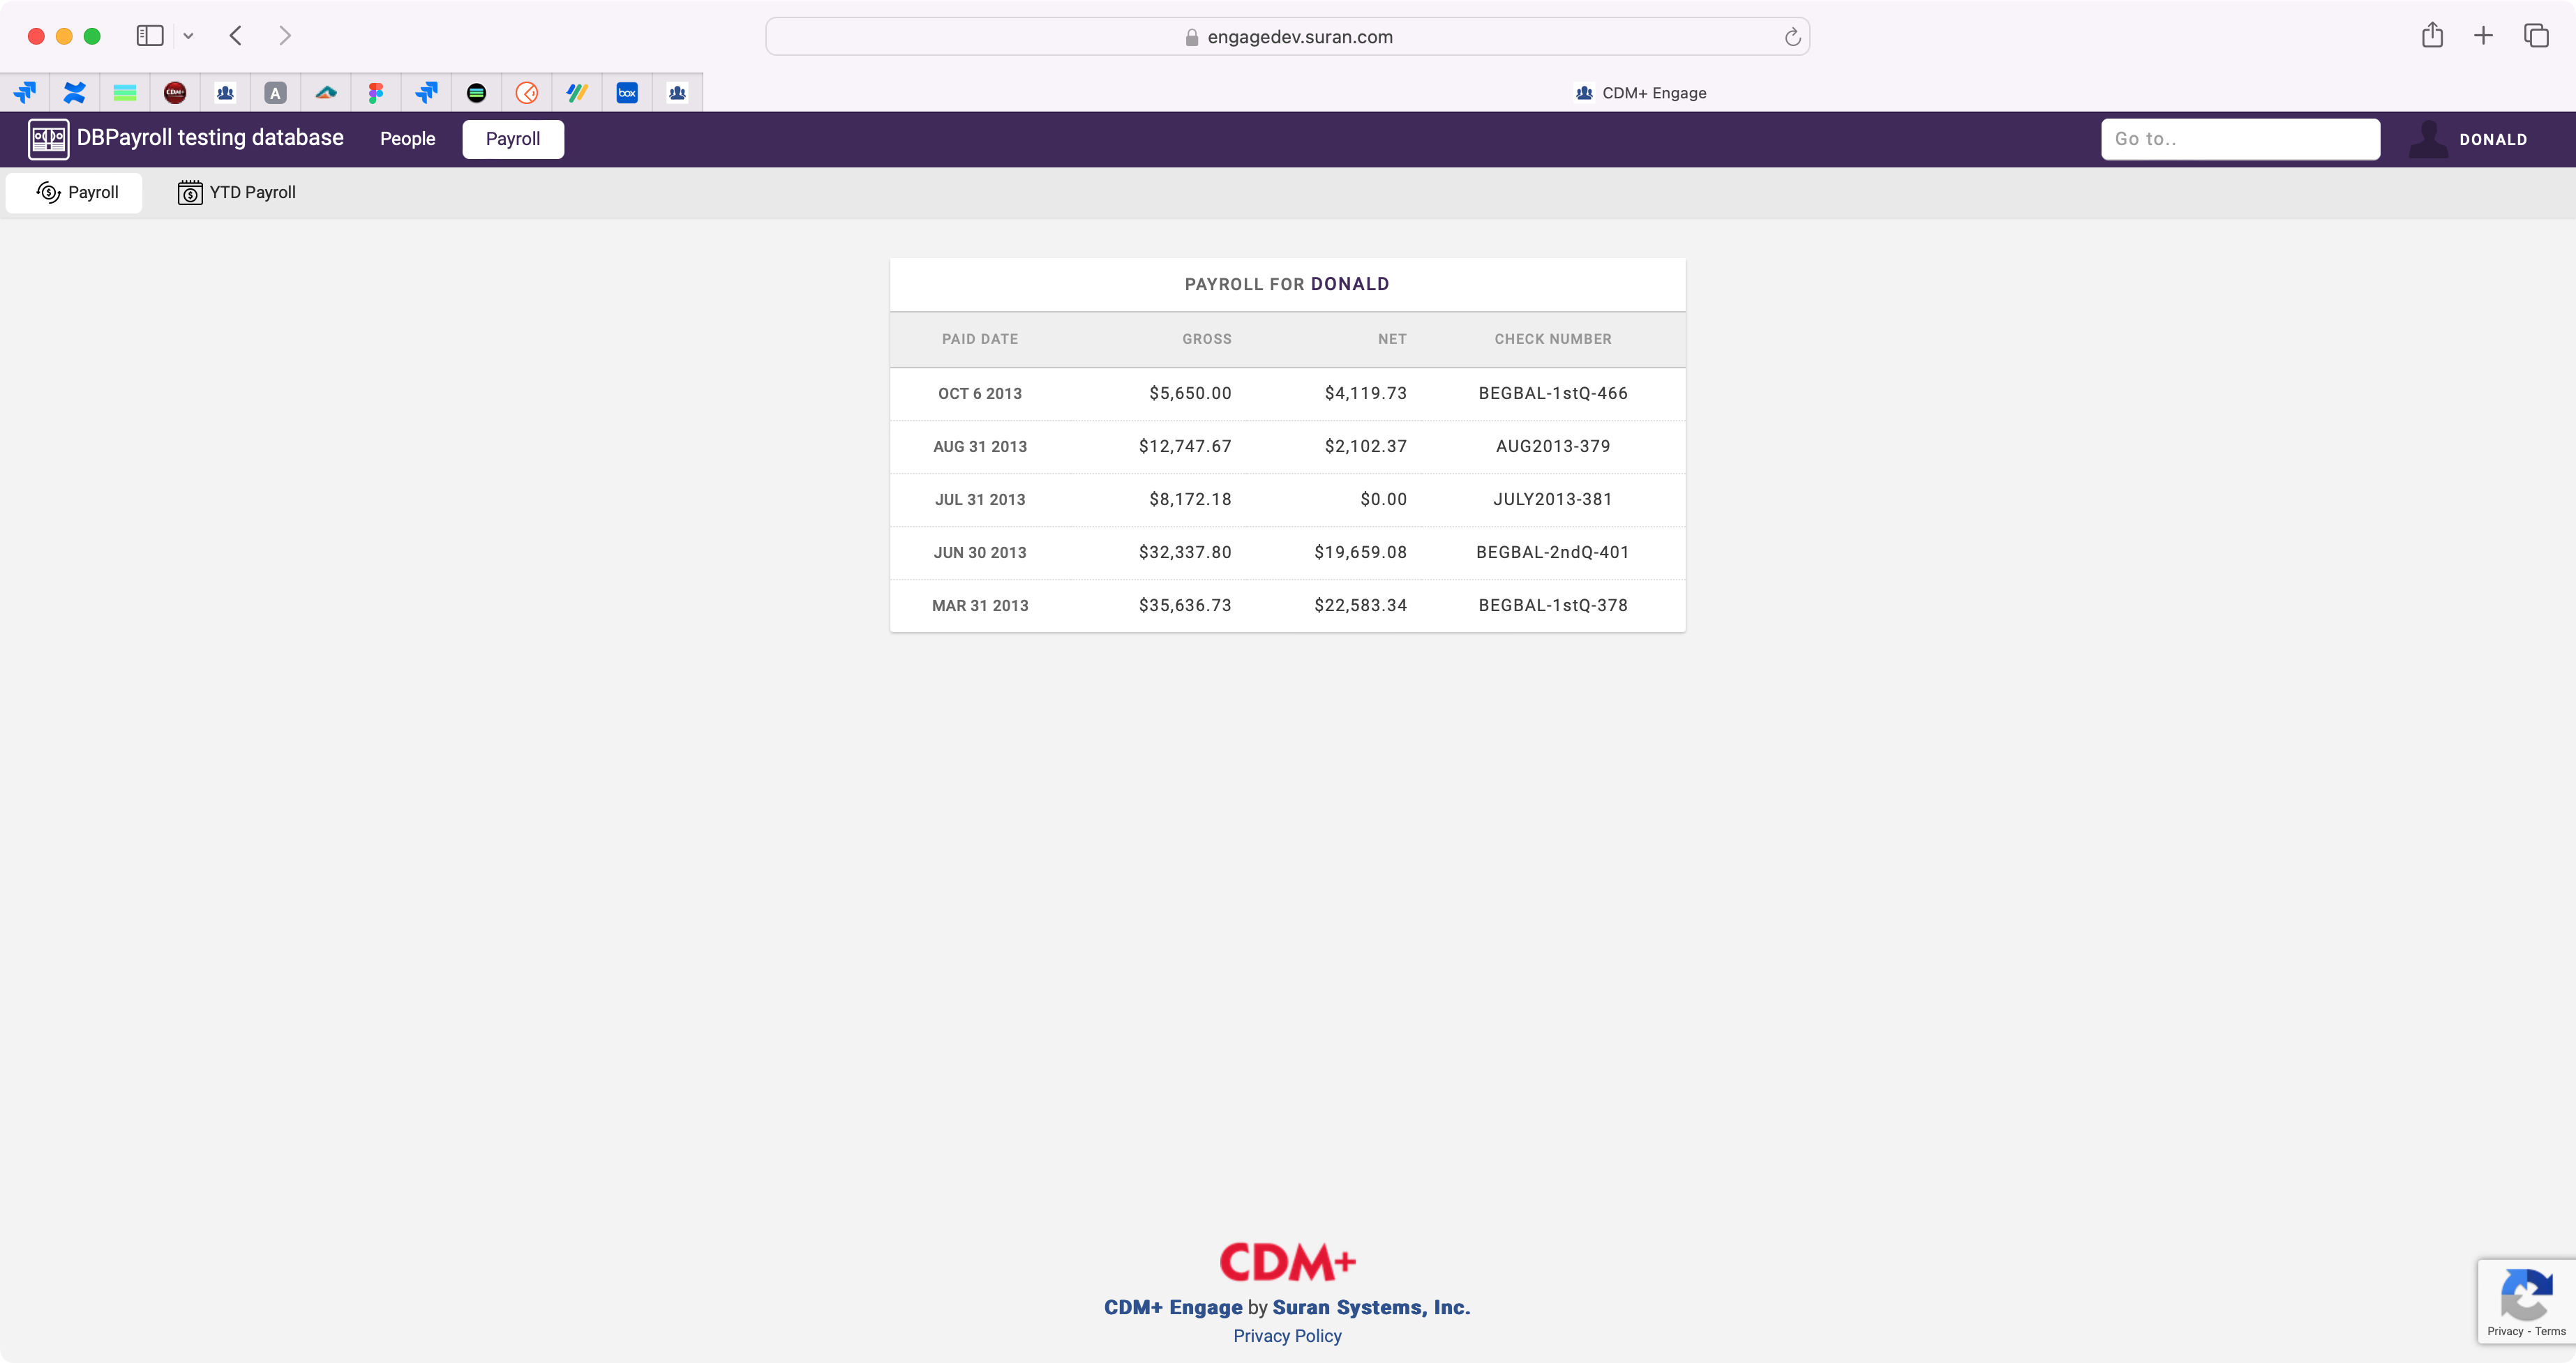The width and height of the screenshot is (2576, 1363).
Task: Open the Box pinned tab
Action: coord(627,93)
